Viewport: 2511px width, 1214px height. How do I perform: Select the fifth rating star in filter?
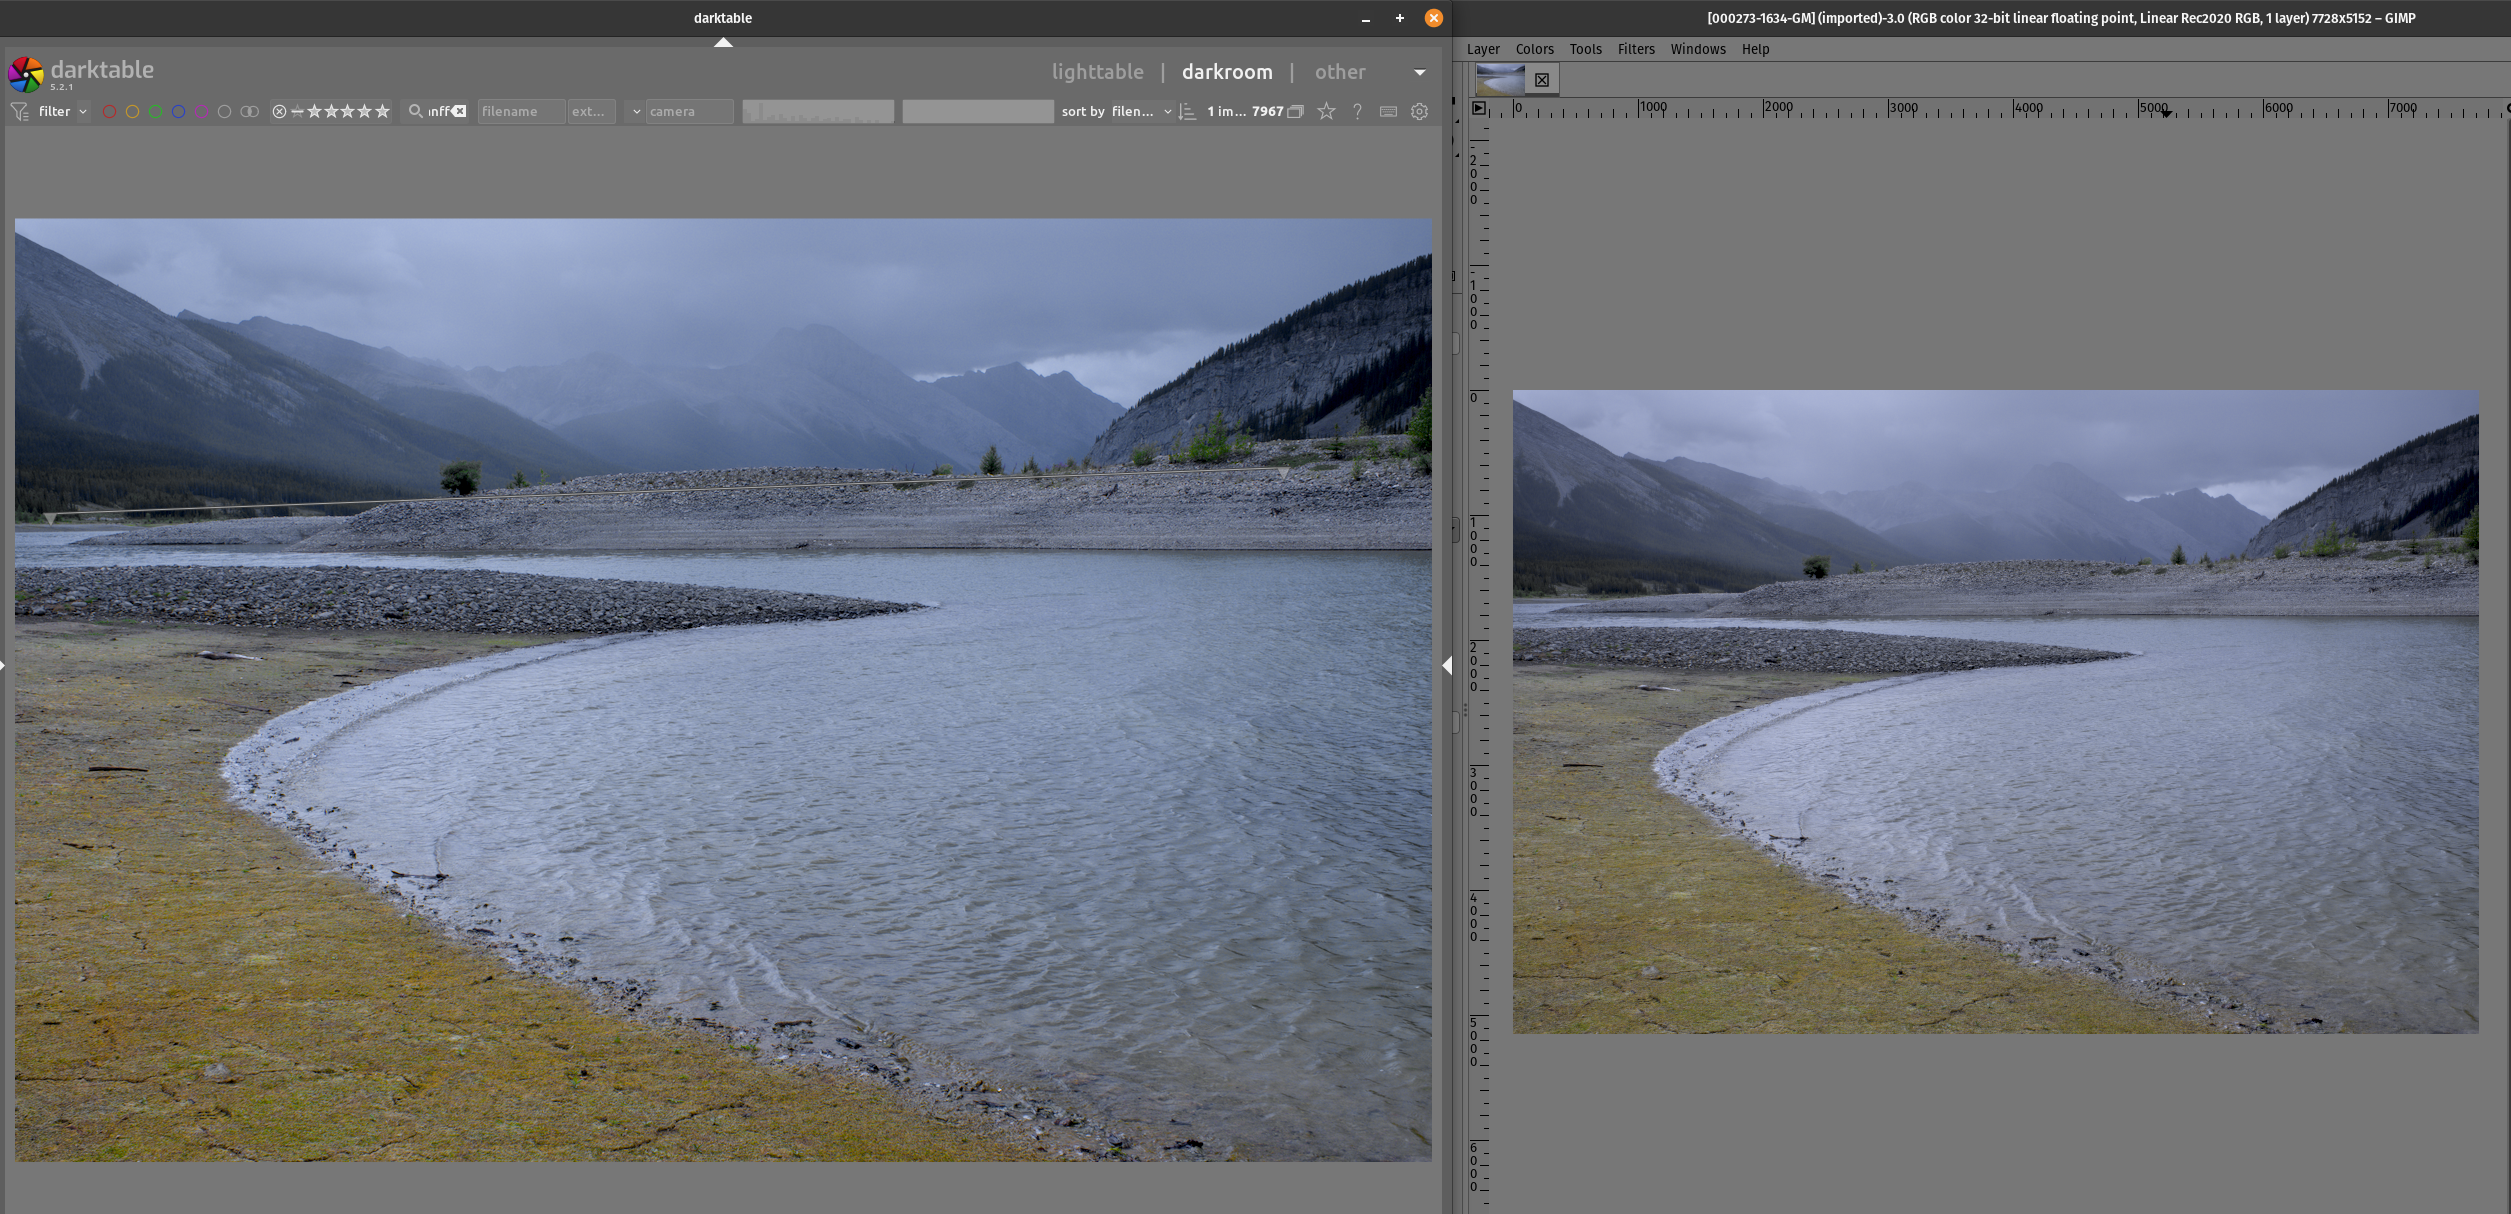tap(382, 112)
